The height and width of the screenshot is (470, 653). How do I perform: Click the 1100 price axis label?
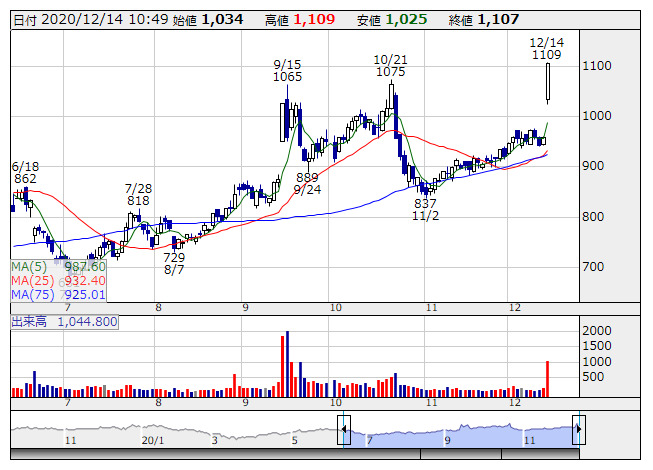597,66
